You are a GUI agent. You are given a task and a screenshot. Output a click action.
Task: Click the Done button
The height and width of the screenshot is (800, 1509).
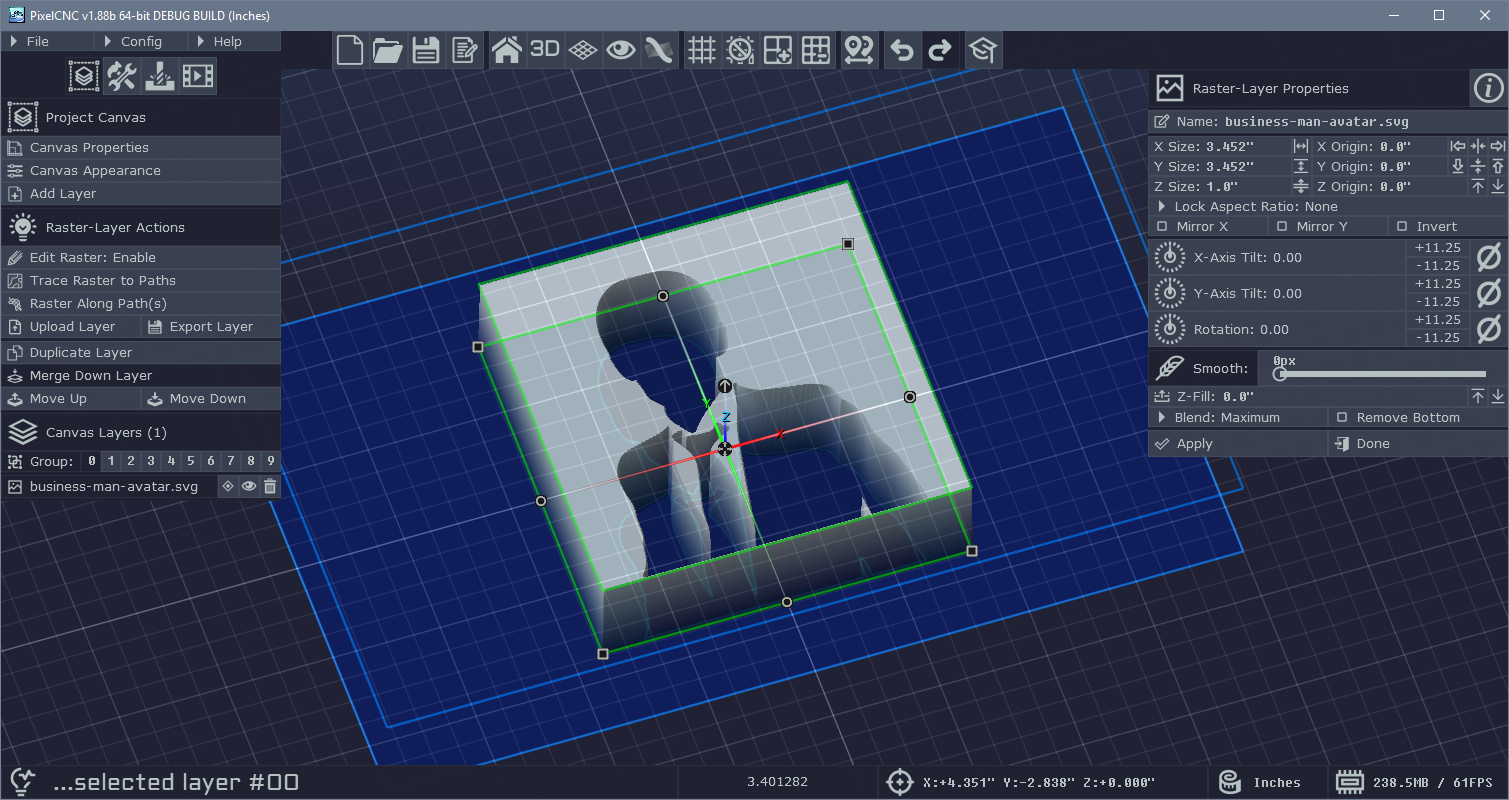[x=1418, y=443]
